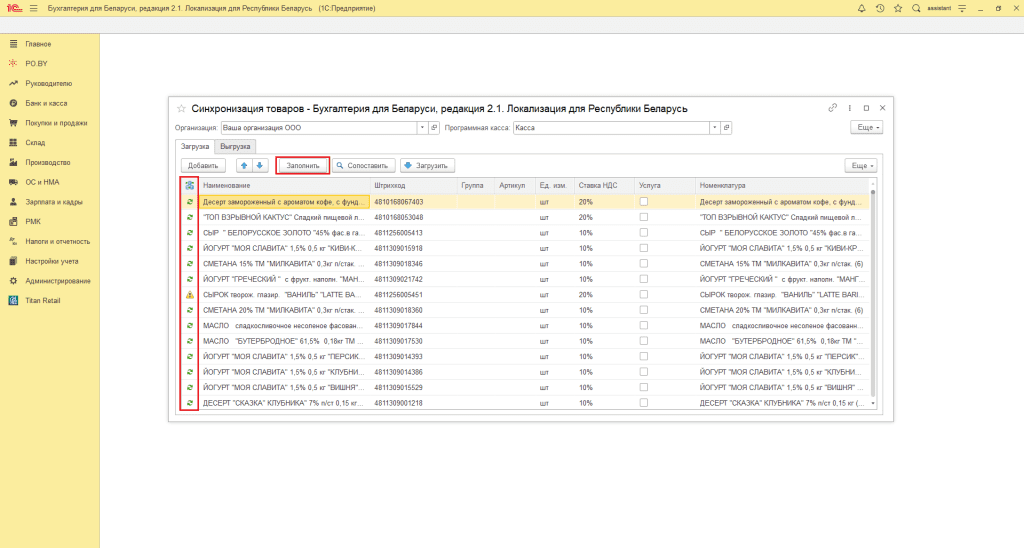Viewport: 1024px width, 548px height.
Task: Open the dialog's three-dot menu
Action: pyautogui.click(x=850, y=108)
